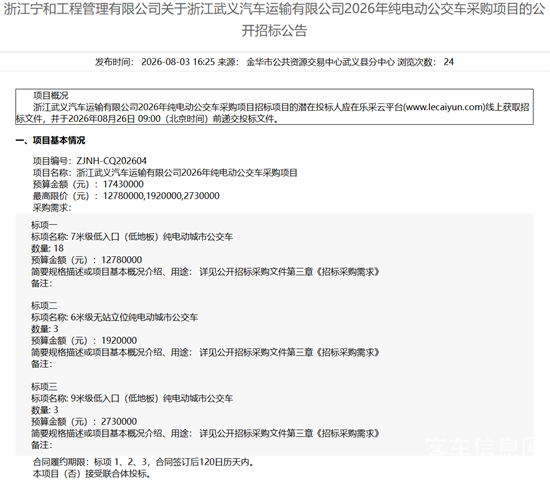
Task: Click the bid deadline 2026年08月26日 09:00
Action: (114, 119)
